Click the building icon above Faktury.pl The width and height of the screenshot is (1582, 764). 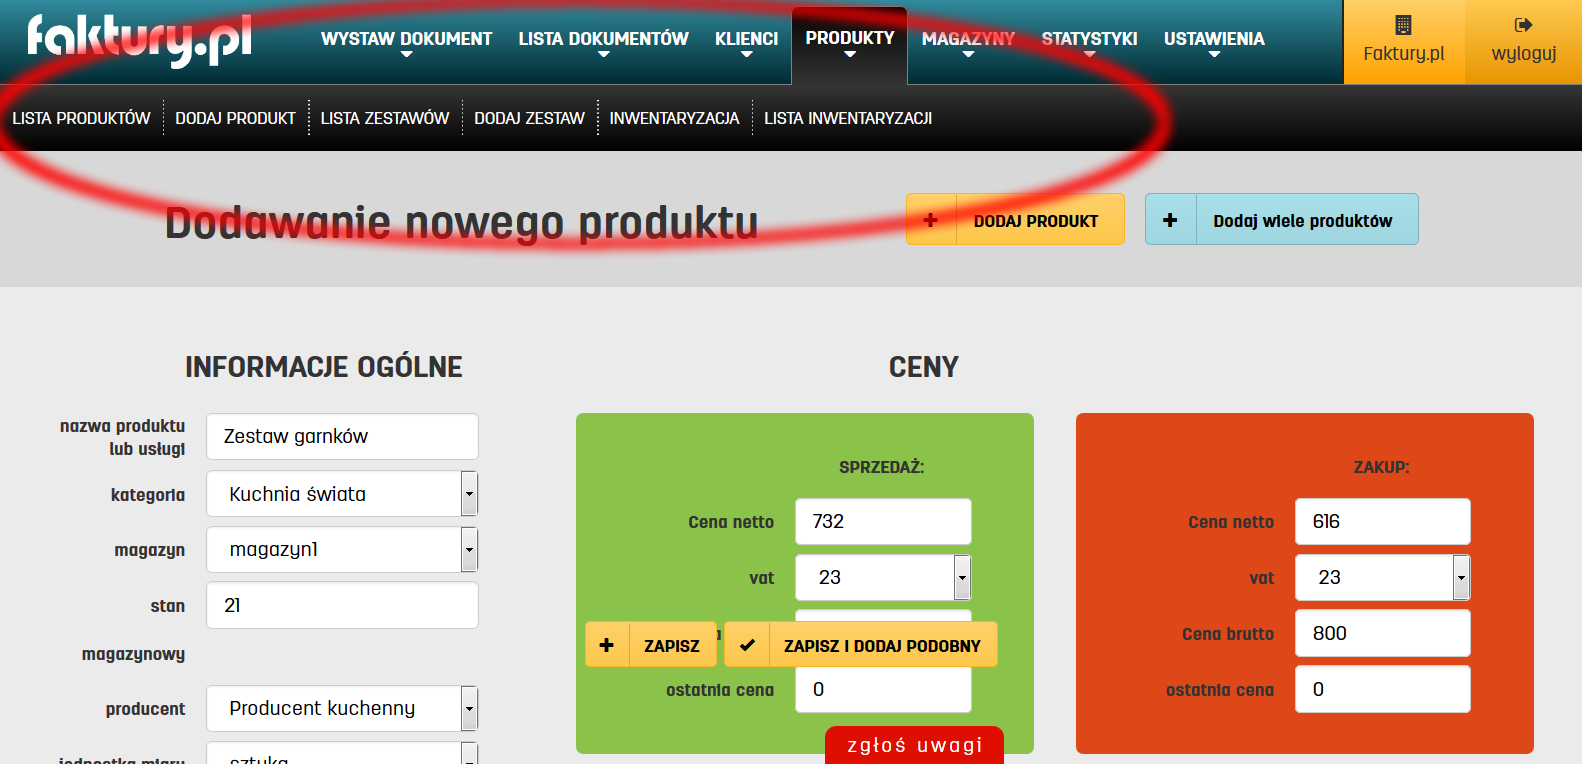point(1403,25)
